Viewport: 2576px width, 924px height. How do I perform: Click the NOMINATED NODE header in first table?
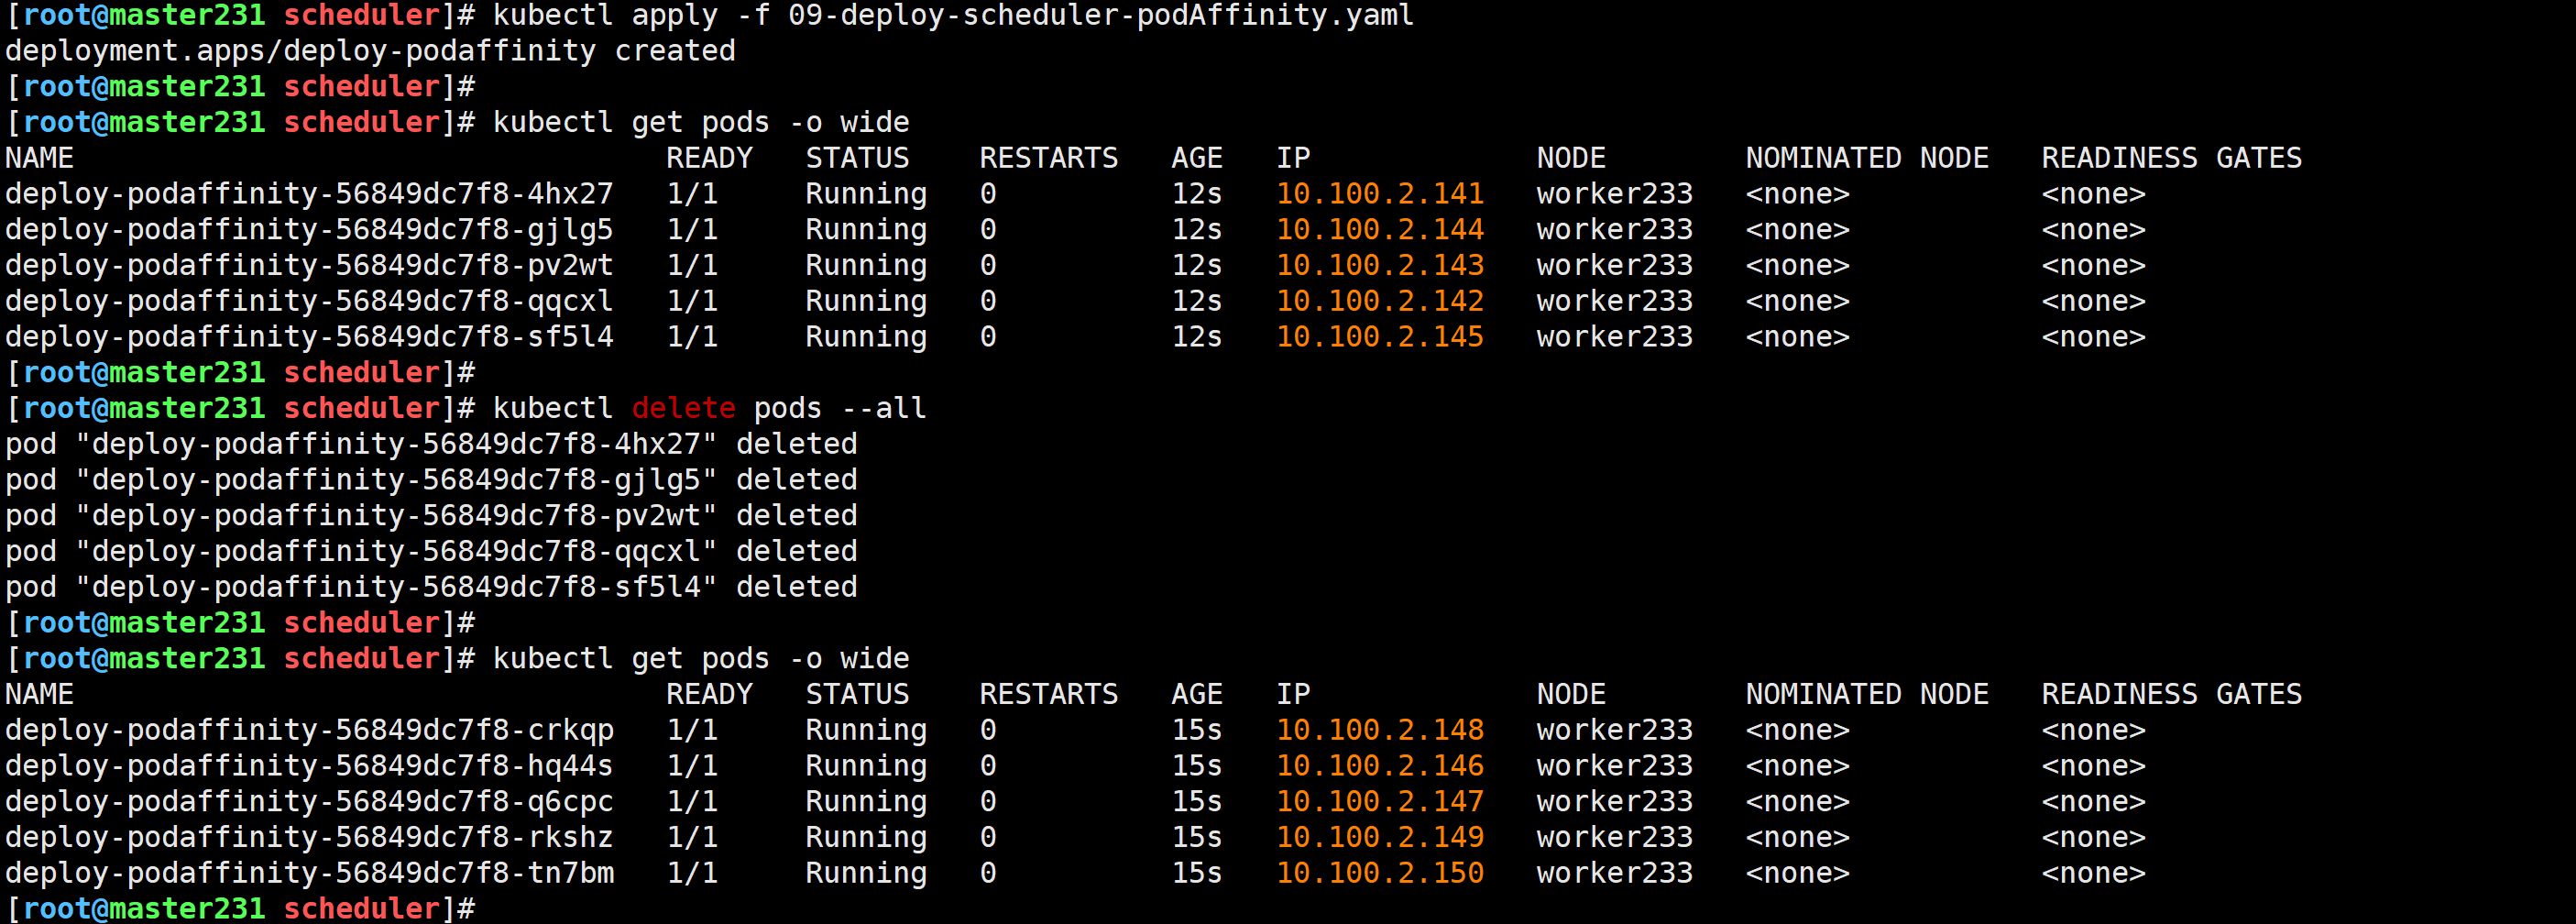[x=1867, y=158]
